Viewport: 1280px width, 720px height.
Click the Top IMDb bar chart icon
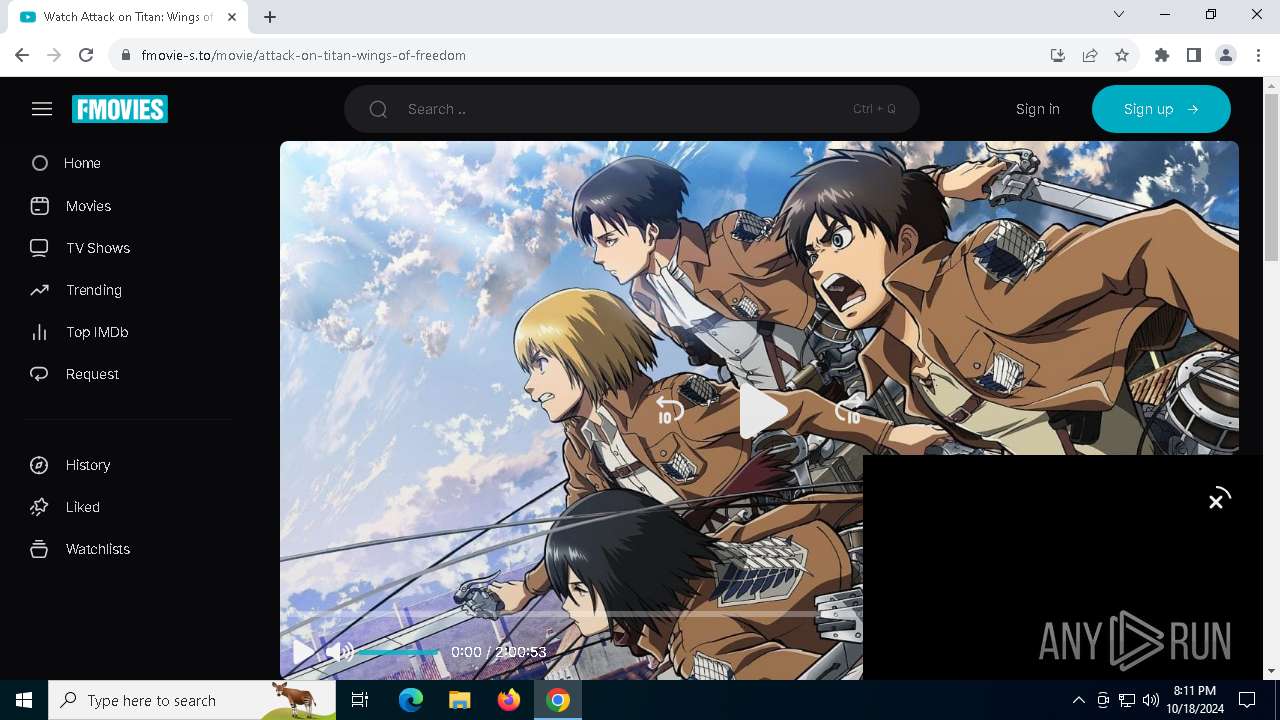tap(40, 332)
